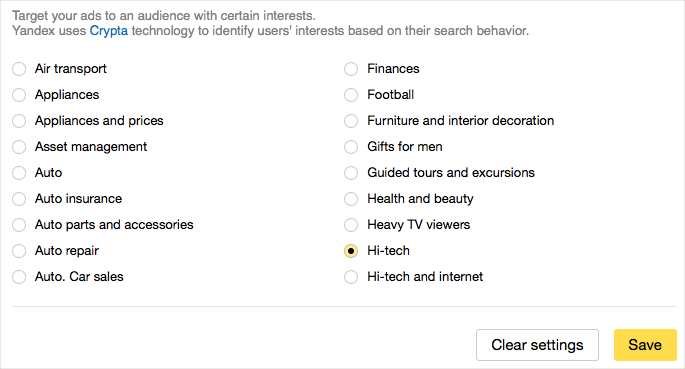Choose the Appliances interest option
The width and height of the screenshot is (685, 369).
tap(19, 95)
